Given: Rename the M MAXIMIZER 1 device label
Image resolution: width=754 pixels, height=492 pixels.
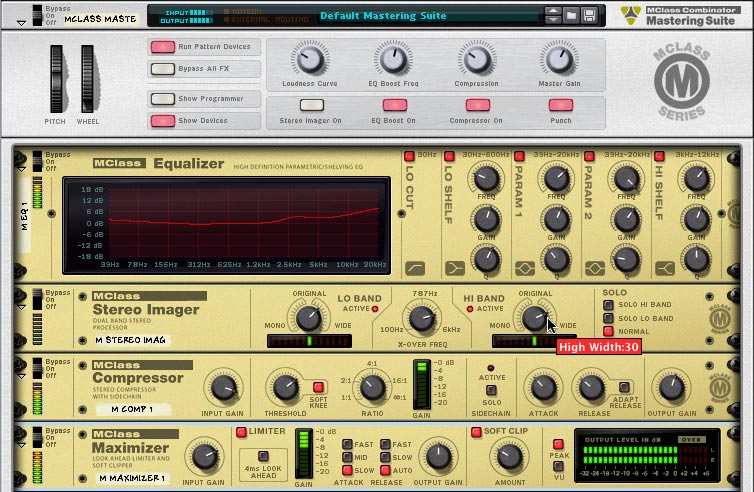Looking at the screenshot, I should [x=132, y=478].
